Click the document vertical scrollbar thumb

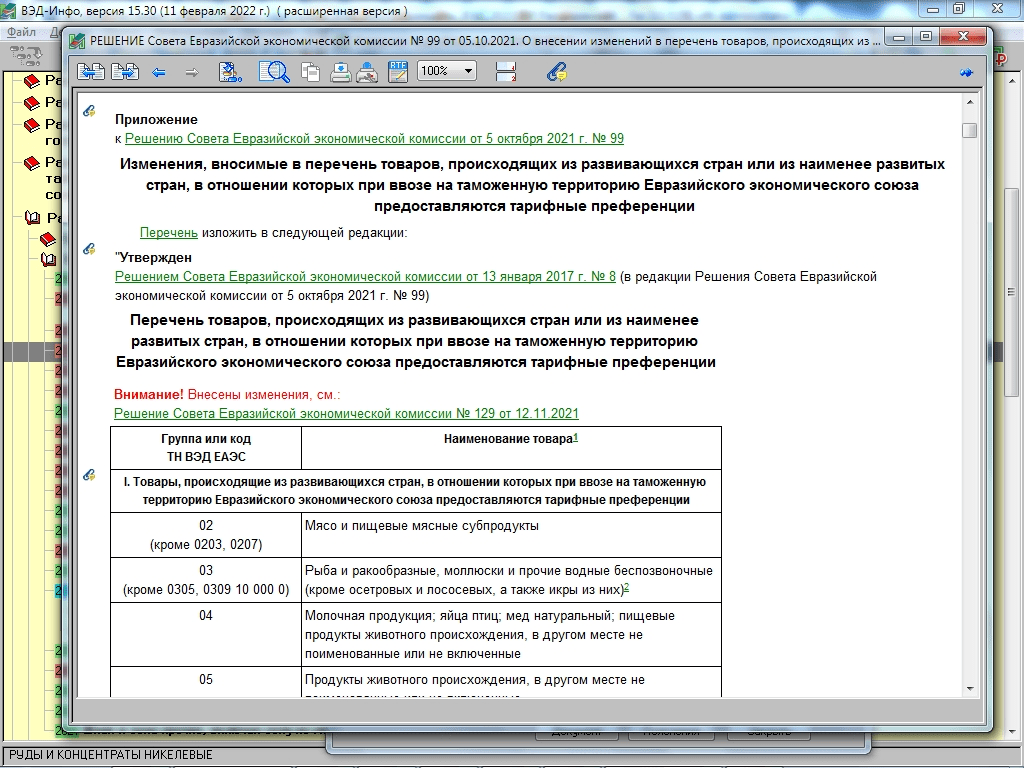click(x=970, y=130)
